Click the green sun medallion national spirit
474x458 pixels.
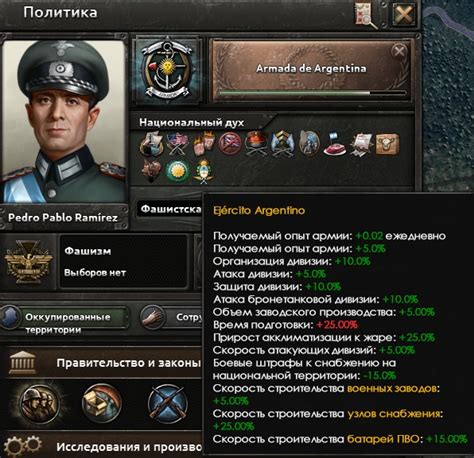point(177,171)
